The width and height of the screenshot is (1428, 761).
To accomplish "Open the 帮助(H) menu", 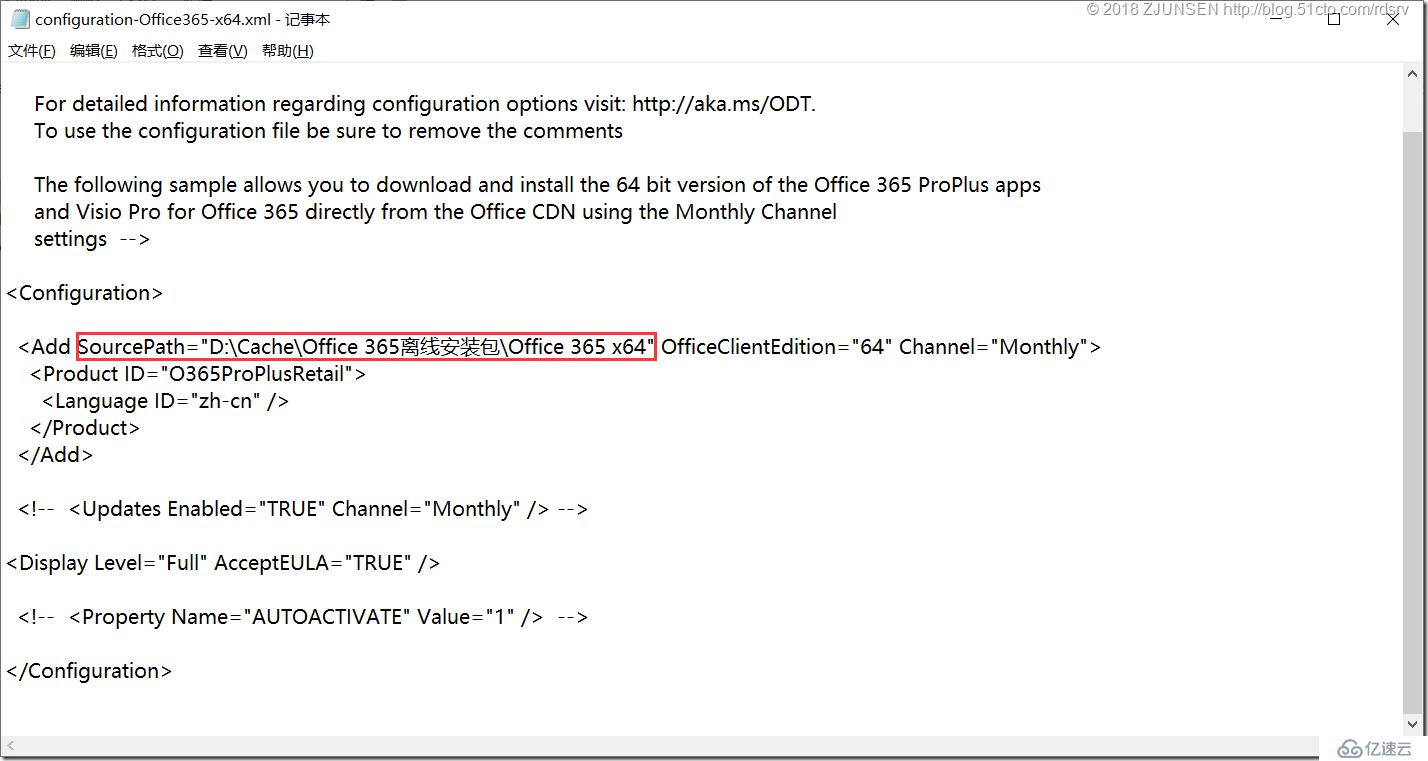I will 288,51.
